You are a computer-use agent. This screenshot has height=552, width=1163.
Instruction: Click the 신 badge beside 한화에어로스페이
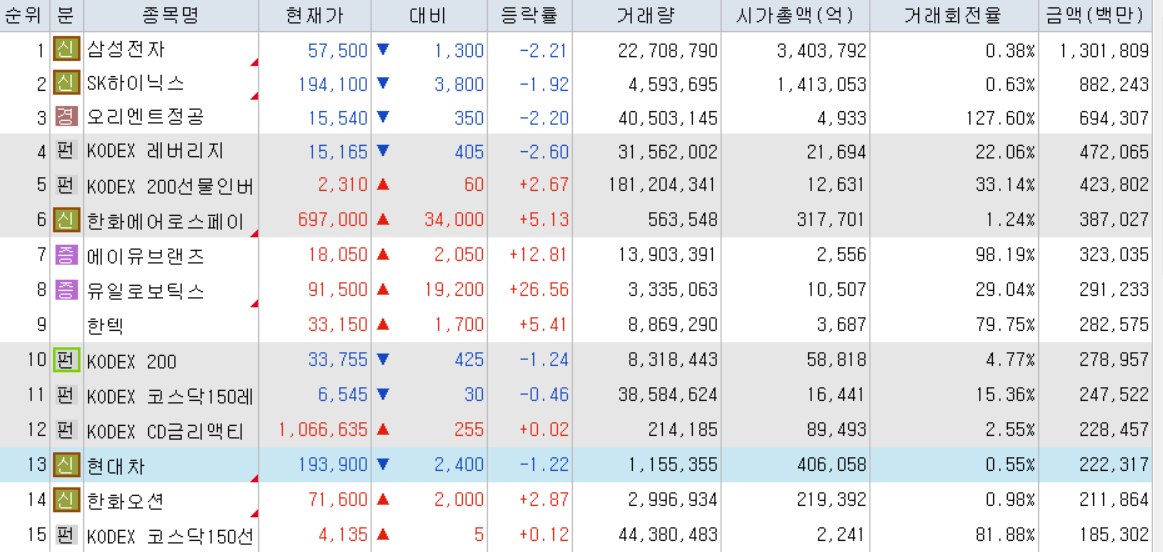(x=67, y=220)
